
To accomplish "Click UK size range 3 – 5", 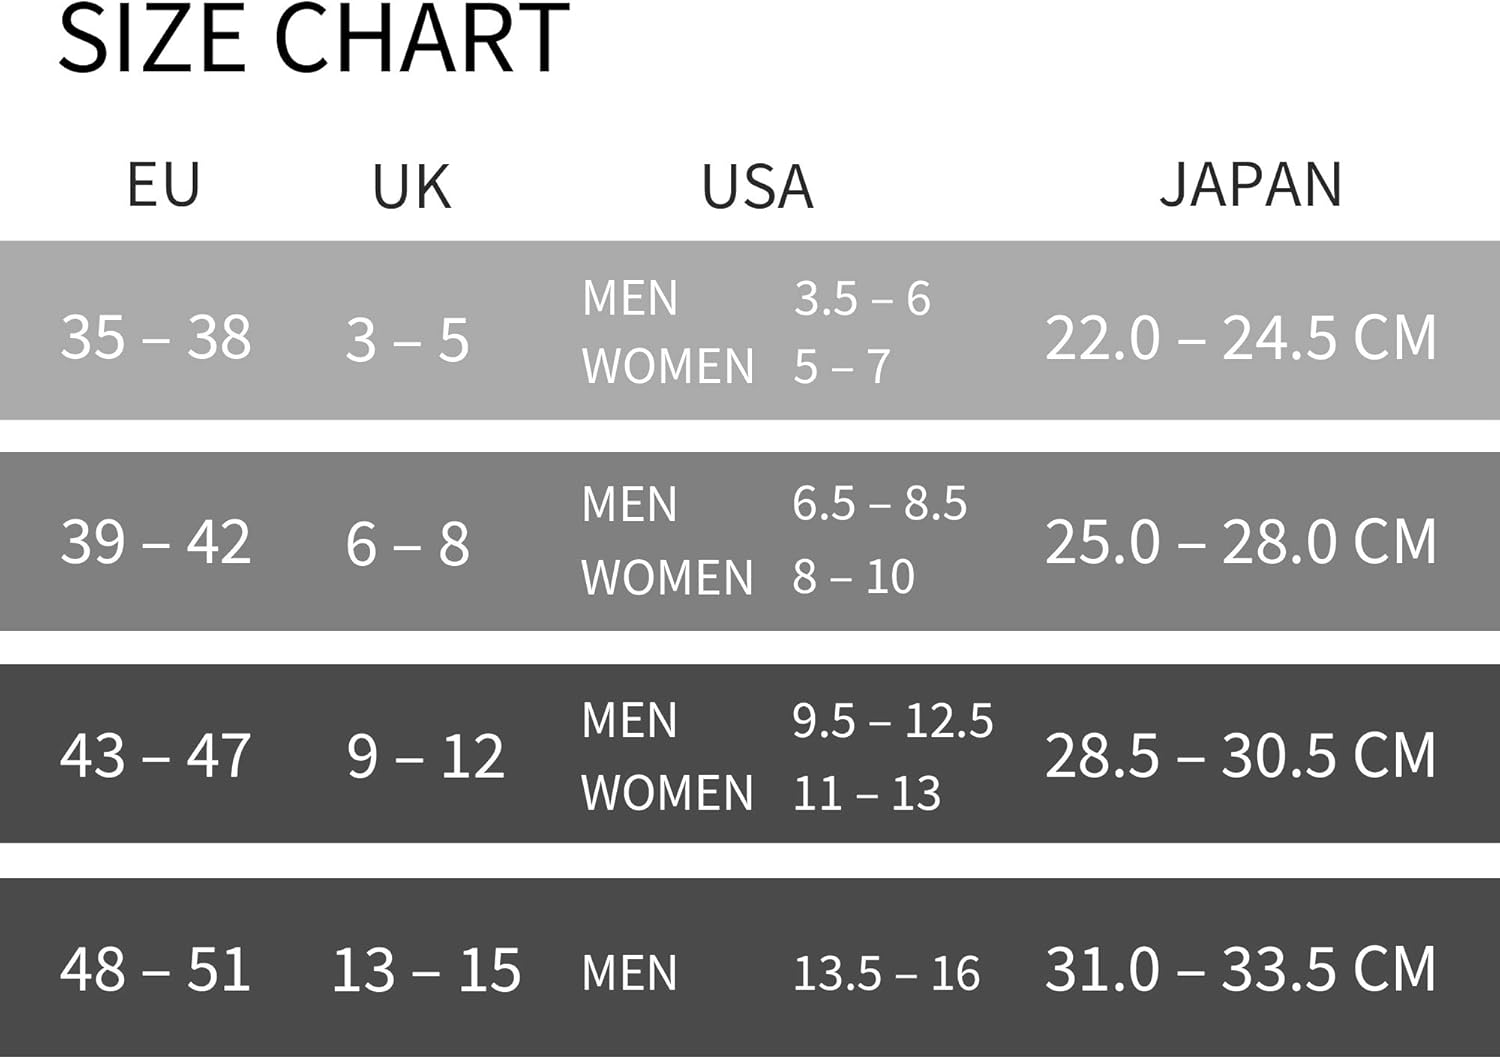I will (407, 340).
